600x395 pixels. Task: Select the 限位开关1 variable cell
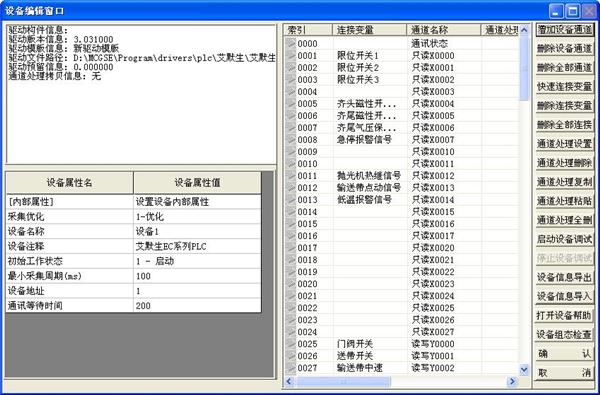pyautogui.click(x=369, y=55)
